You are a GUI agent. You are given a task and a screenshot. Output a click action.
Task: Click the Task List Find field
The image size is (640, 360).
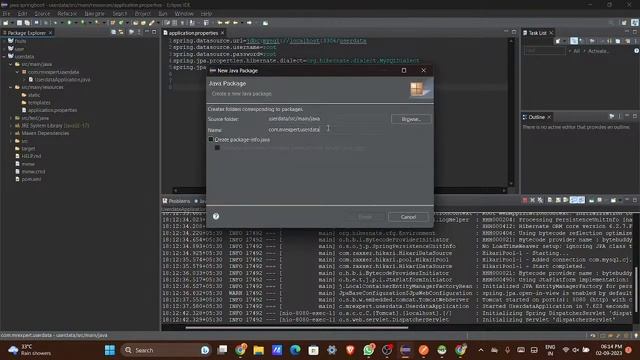click(544, 51)
